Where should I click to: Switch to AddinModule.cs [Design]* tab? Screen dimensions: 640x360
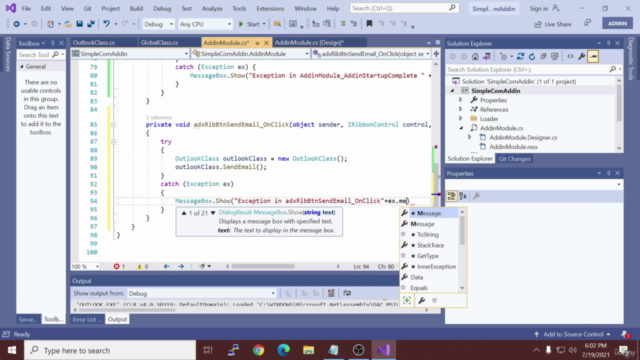(309, 42)
